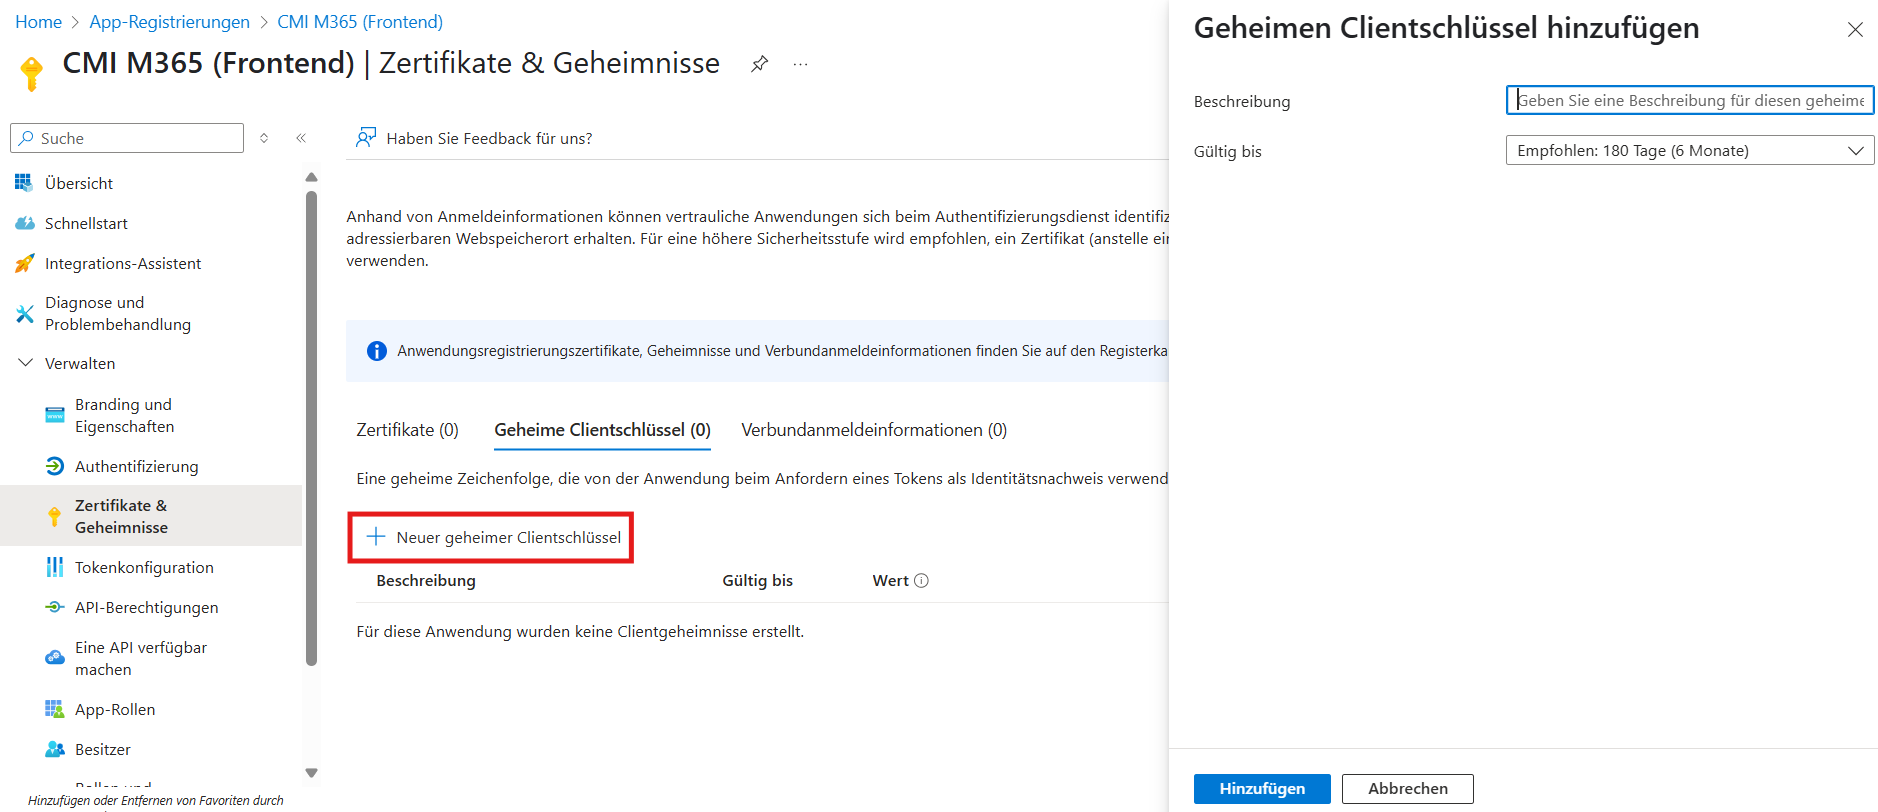Click the yellow key icon next to the title
Screen dimensions: 1878x812
tap(31, 73)
